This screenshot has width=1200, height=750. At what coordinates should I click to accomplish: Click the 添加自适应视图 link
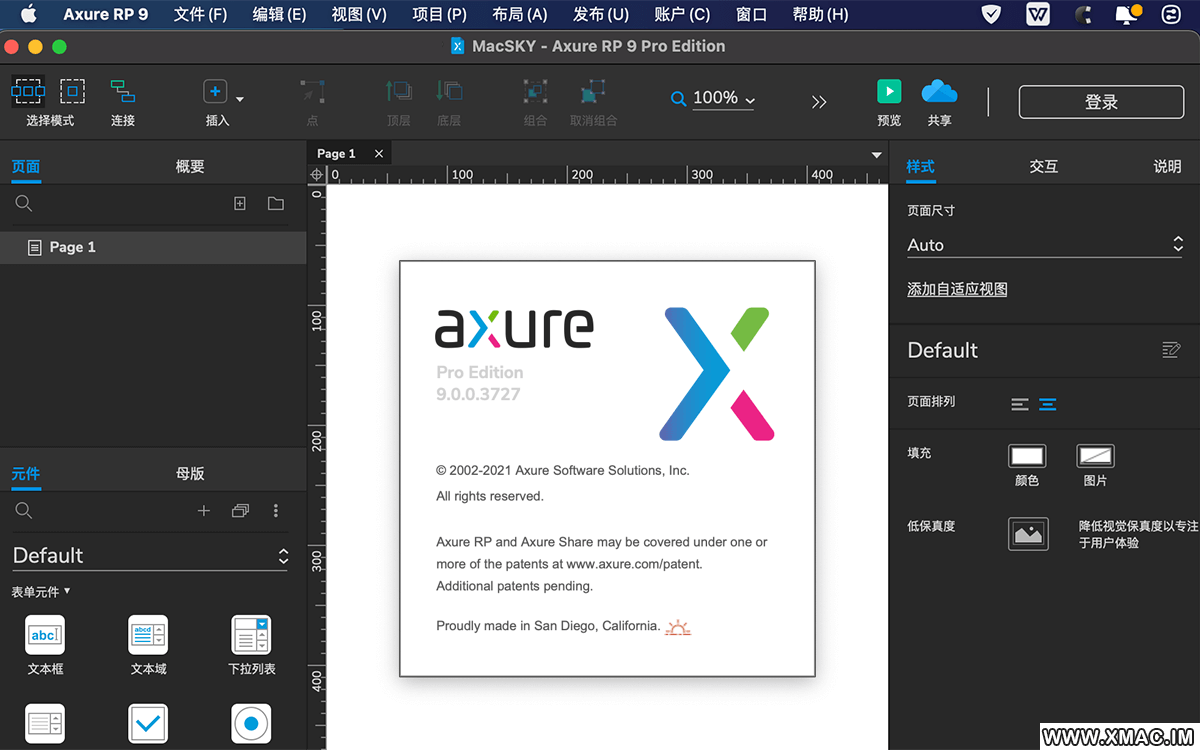[x=957, y=289]
